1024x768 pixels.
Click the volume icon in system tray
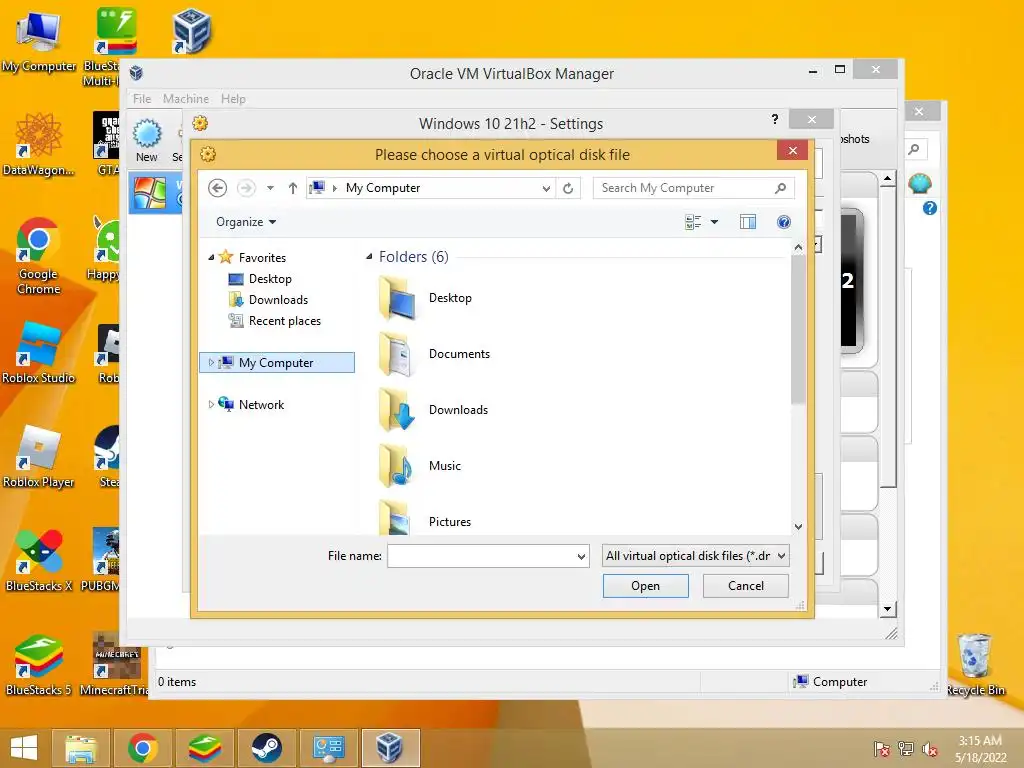930,749
